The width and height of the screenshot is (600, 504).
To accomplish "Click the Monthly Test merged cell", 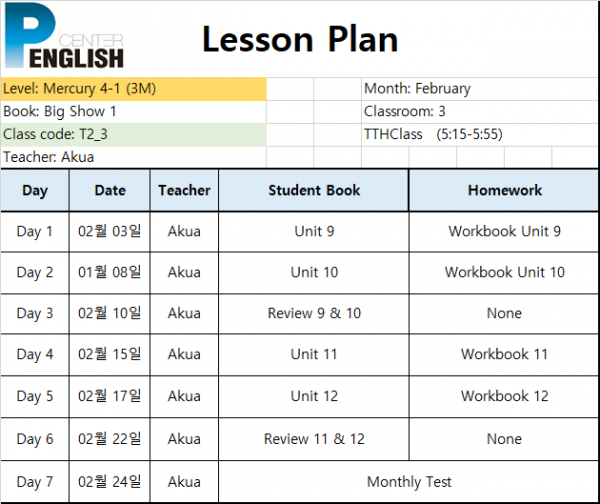I will point(409,482).
